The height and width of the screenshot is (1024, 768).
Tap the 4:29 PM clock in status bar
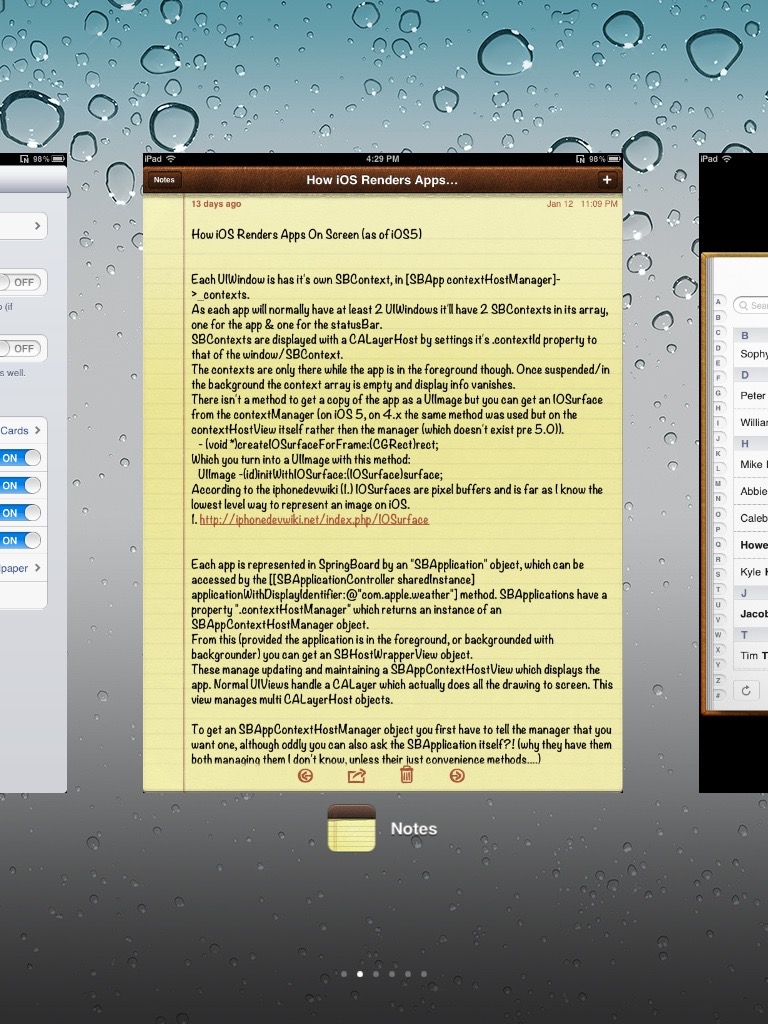[383, 159]
